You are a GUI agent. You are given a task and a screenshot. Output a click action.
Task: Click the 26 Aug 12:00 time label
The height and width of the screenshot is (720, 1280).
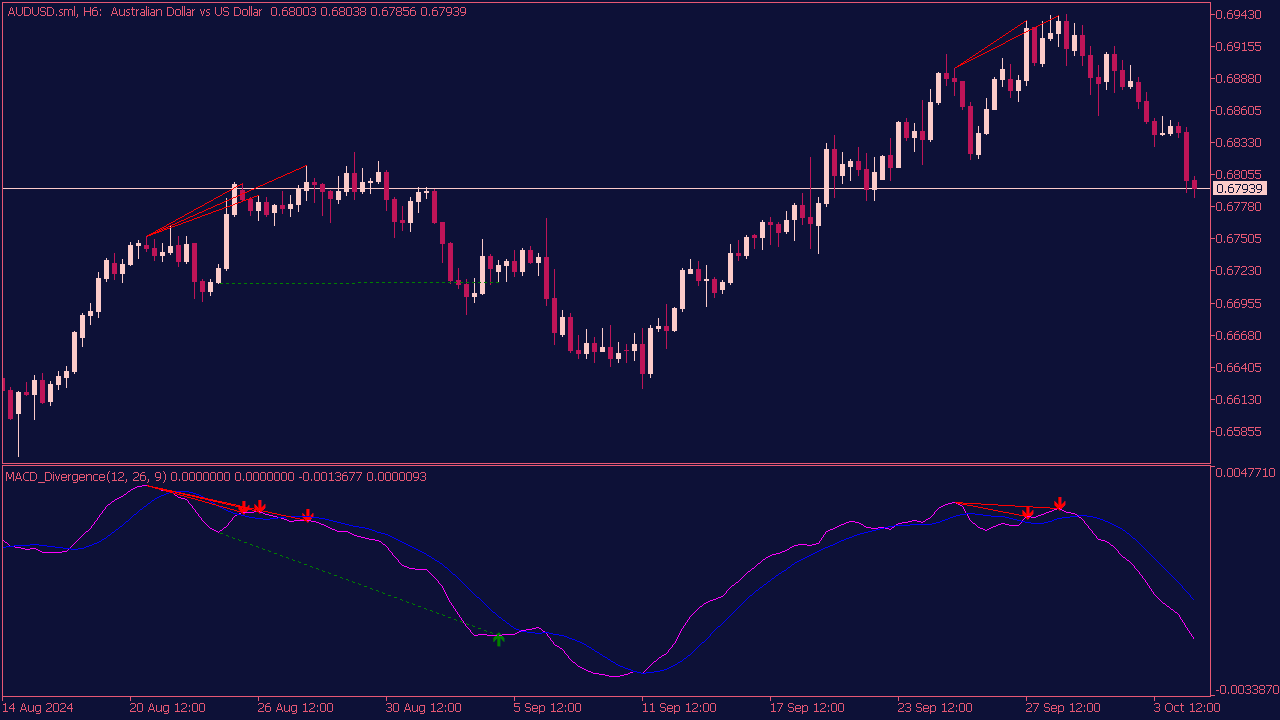296,707
